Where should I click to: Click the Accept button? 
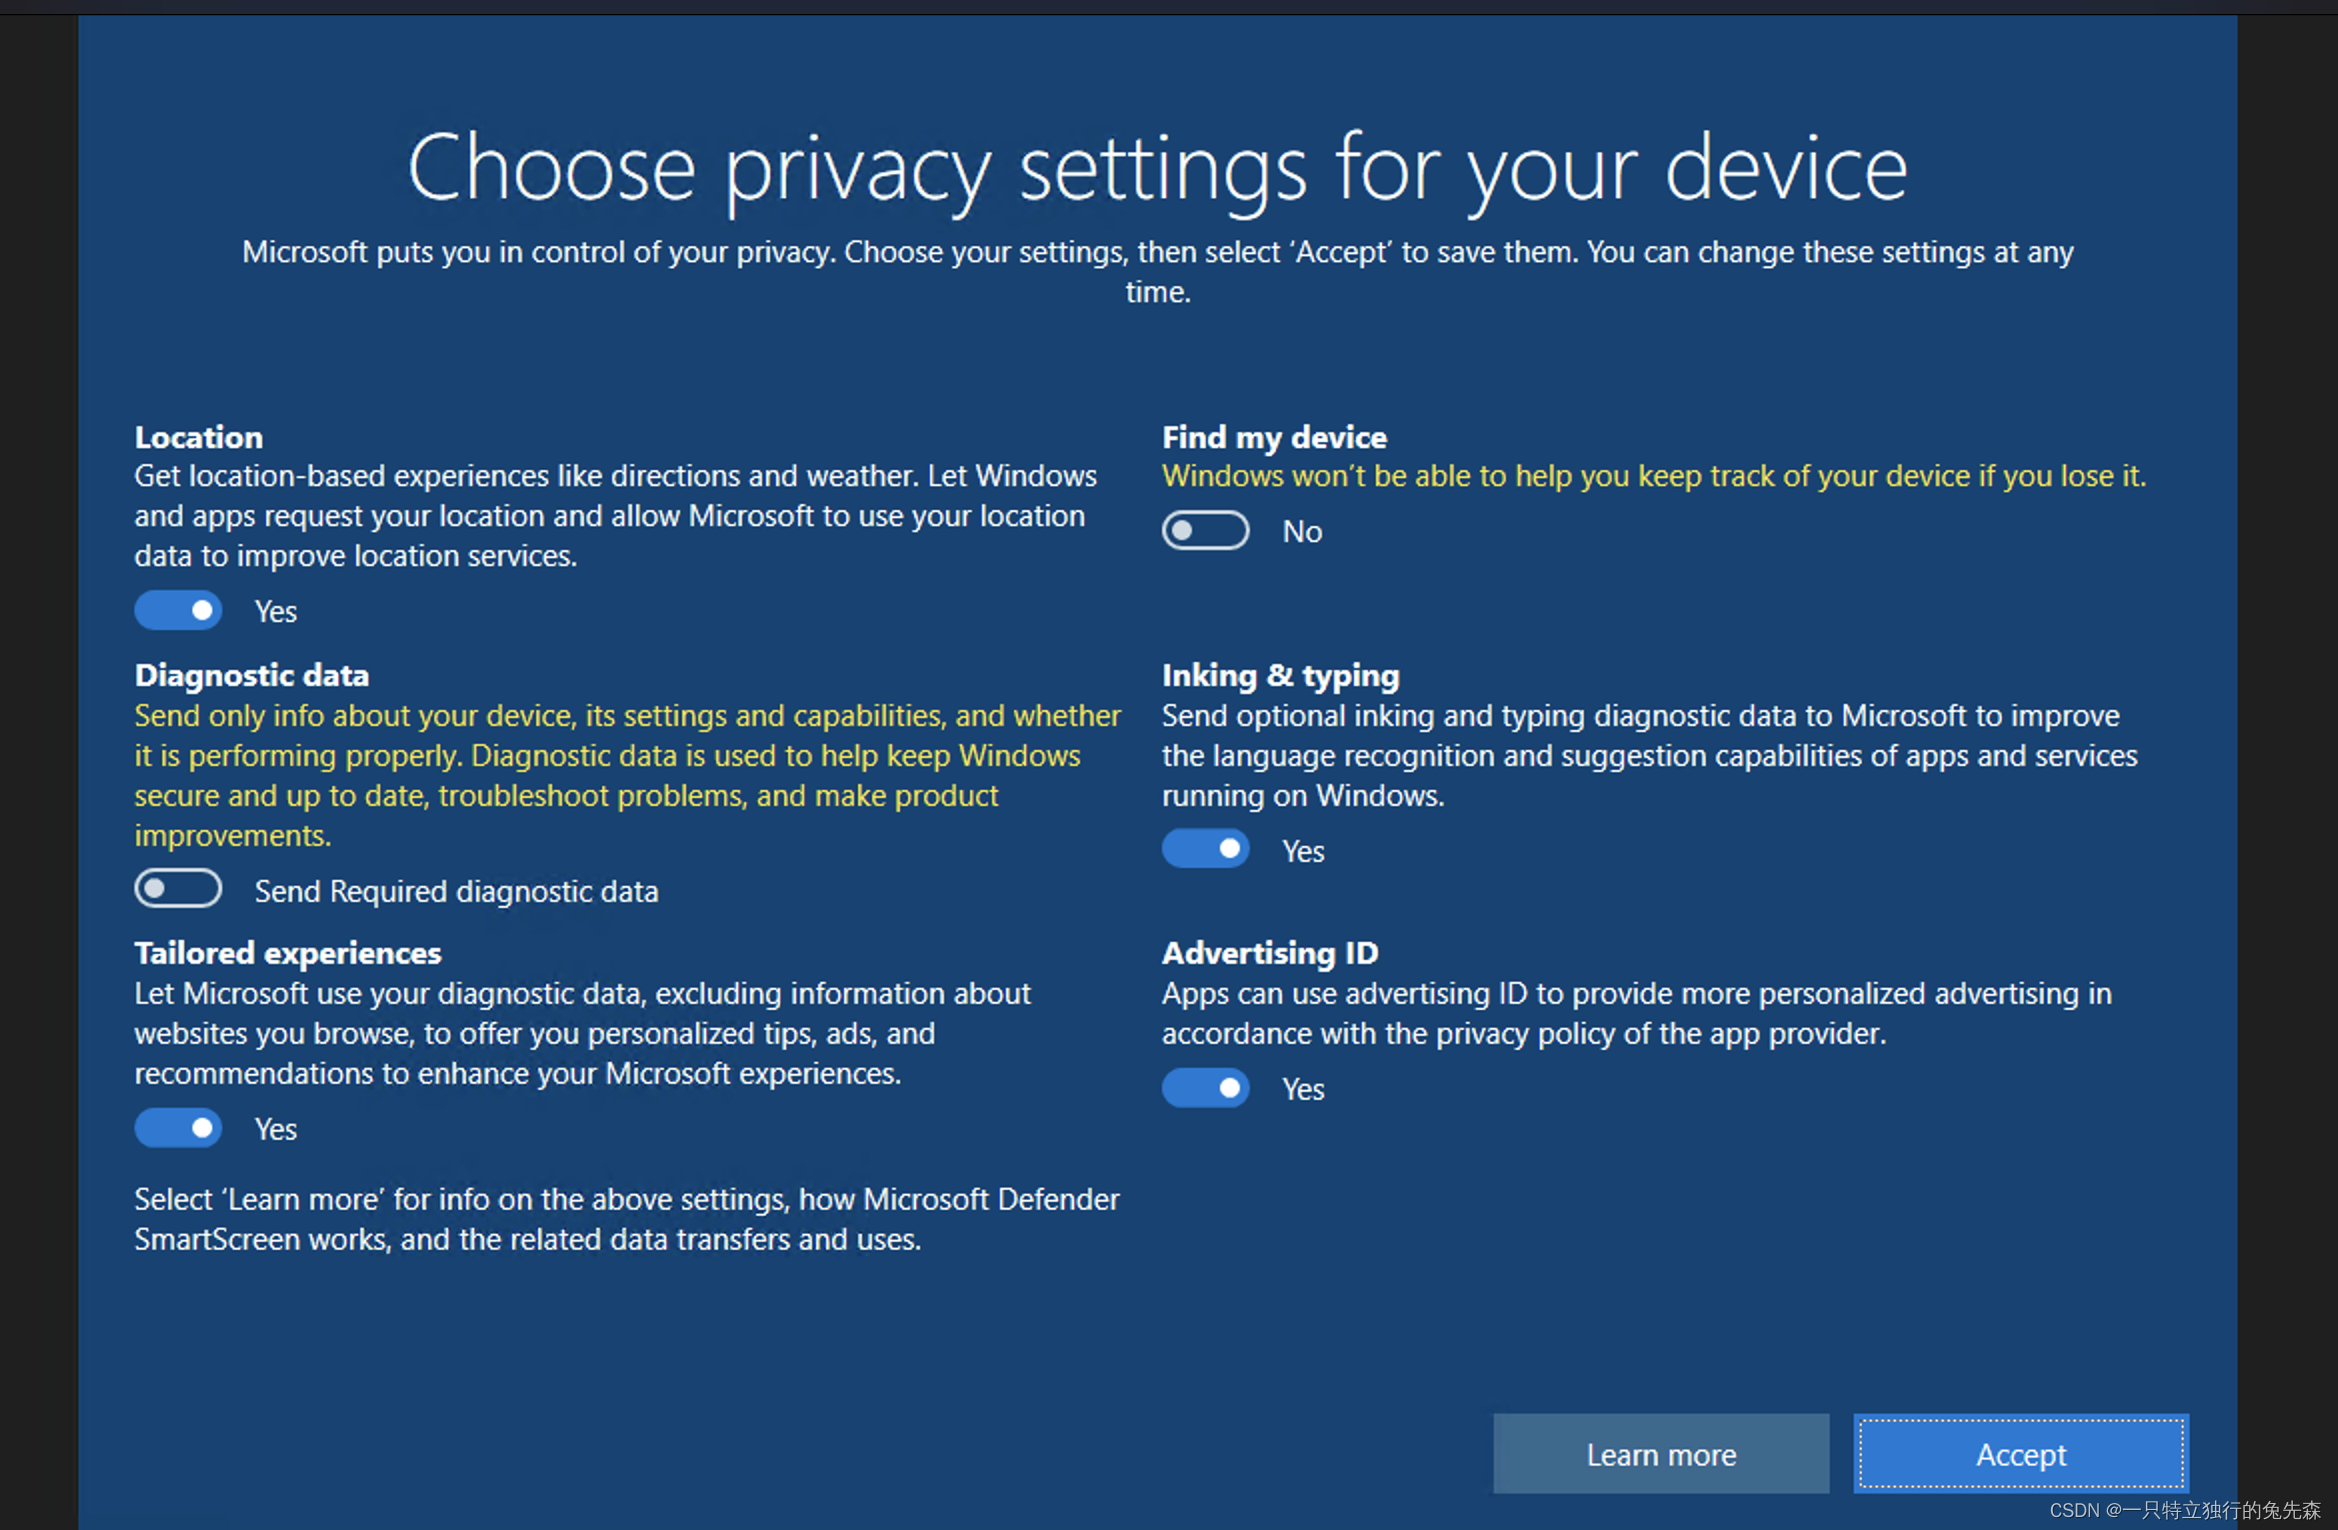[x=2020, y=1454]
